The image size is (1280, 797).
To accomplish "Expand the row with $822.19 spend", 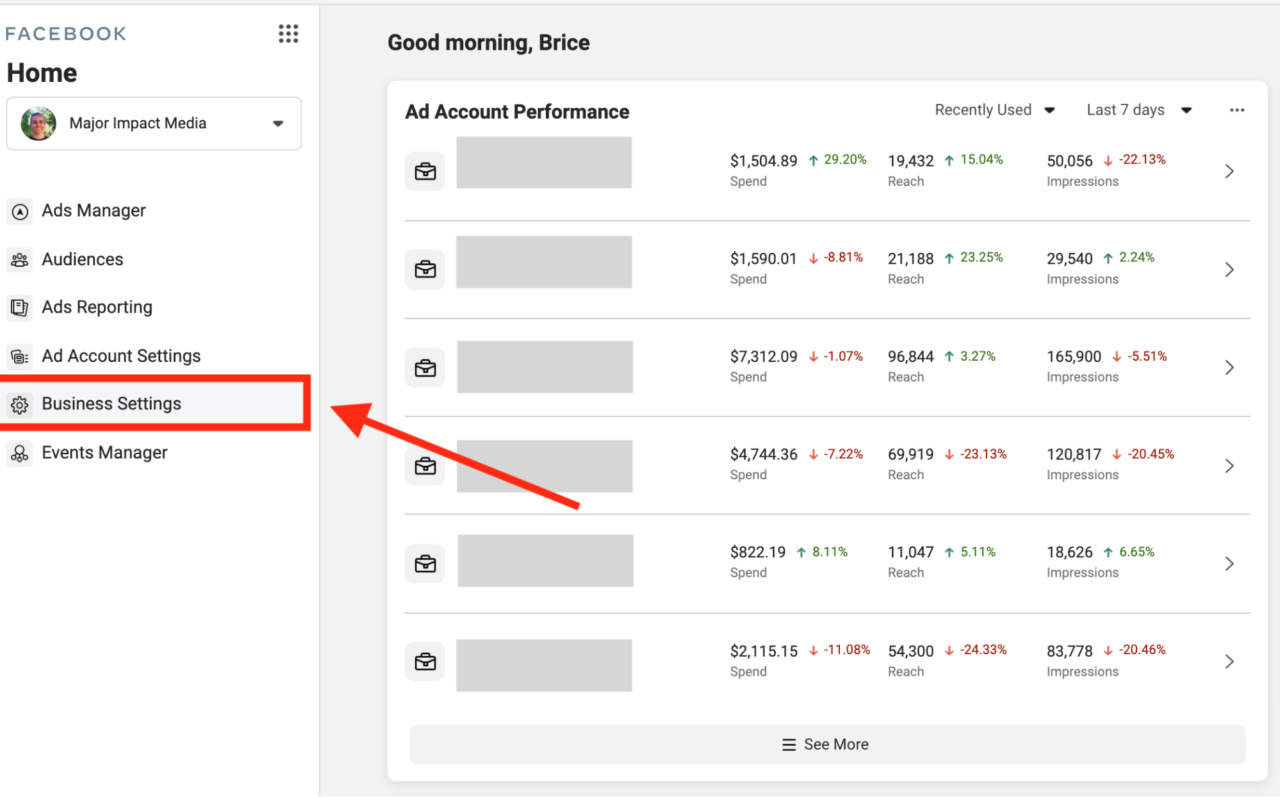I will coord(1230,563).
